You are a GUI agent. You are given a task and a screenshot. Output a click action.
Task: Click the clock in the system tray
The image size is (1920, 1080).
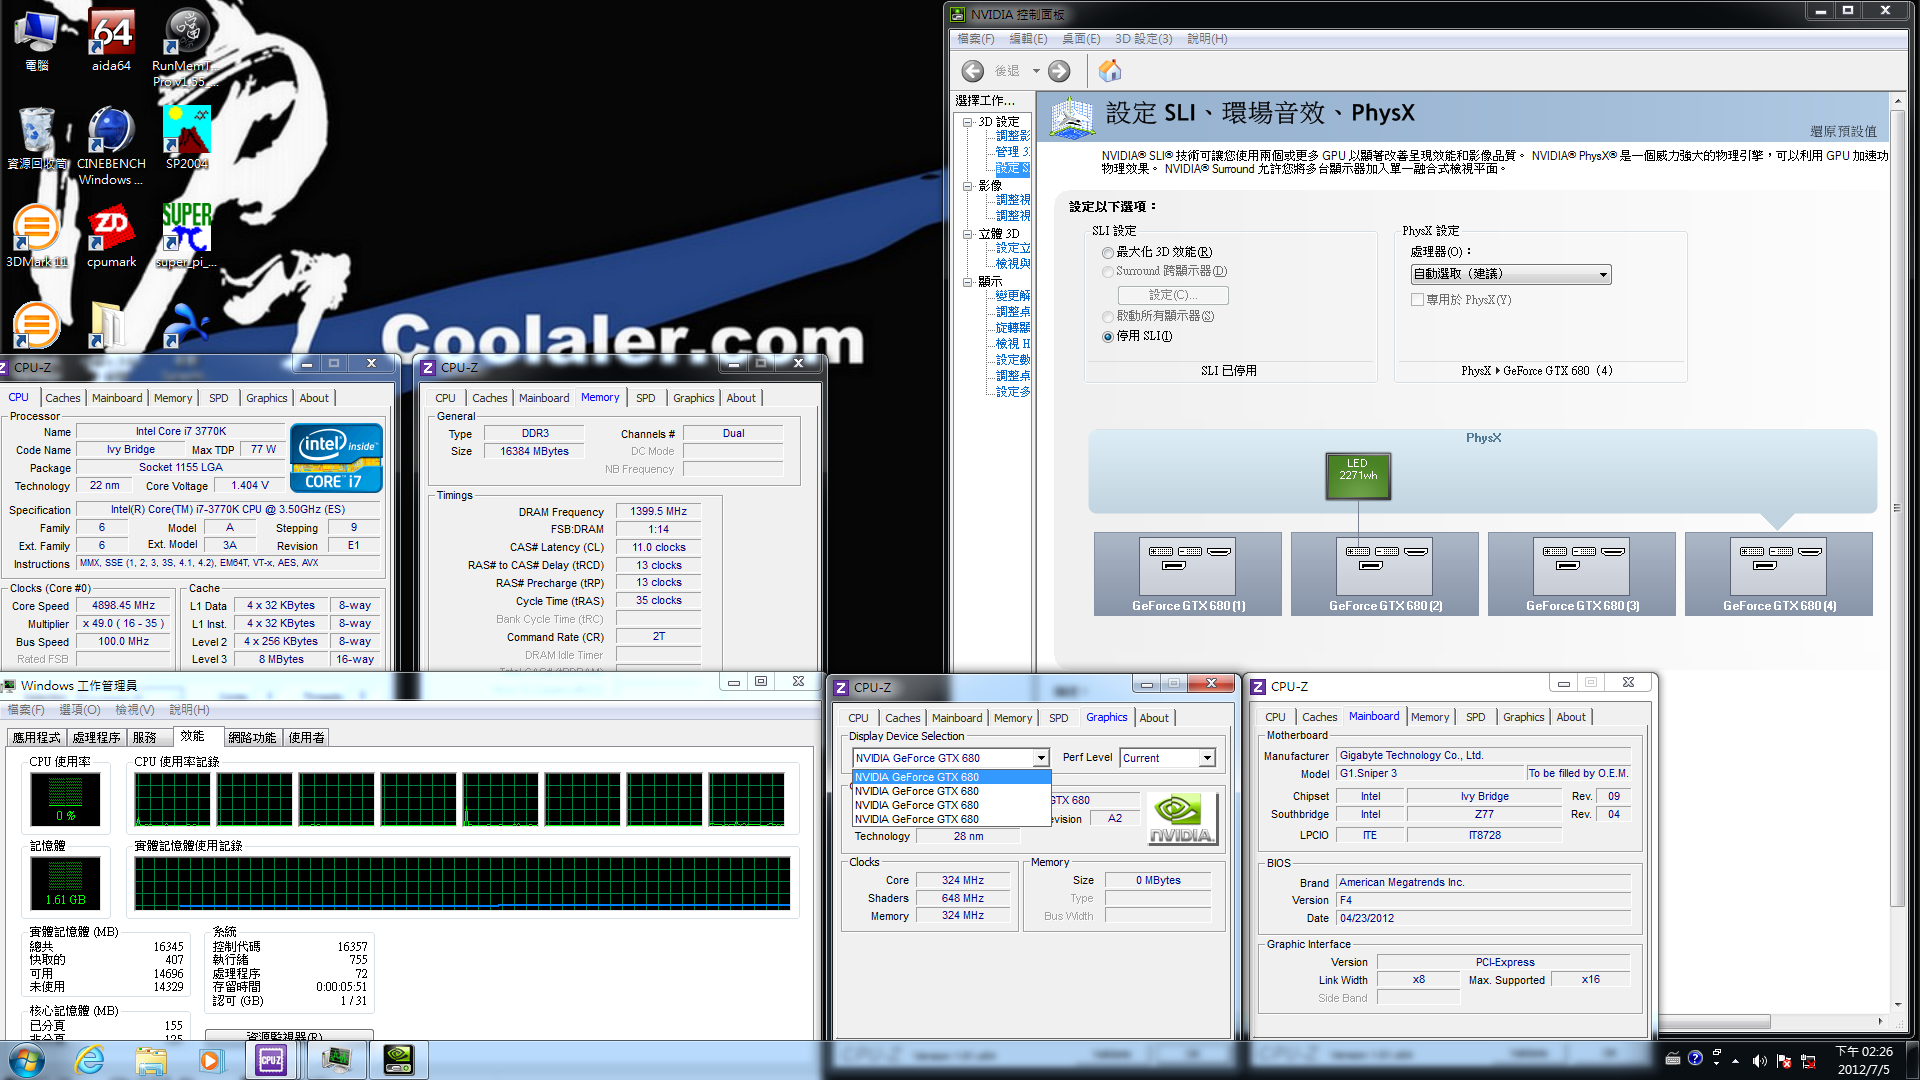tap(1865, 1060)
